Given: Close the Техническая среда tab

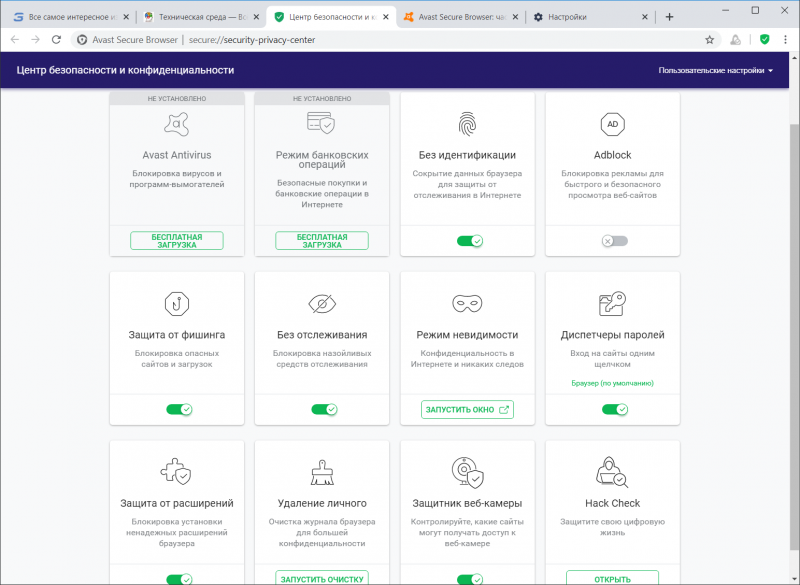Looking at the screenshot, I should 256,17.
